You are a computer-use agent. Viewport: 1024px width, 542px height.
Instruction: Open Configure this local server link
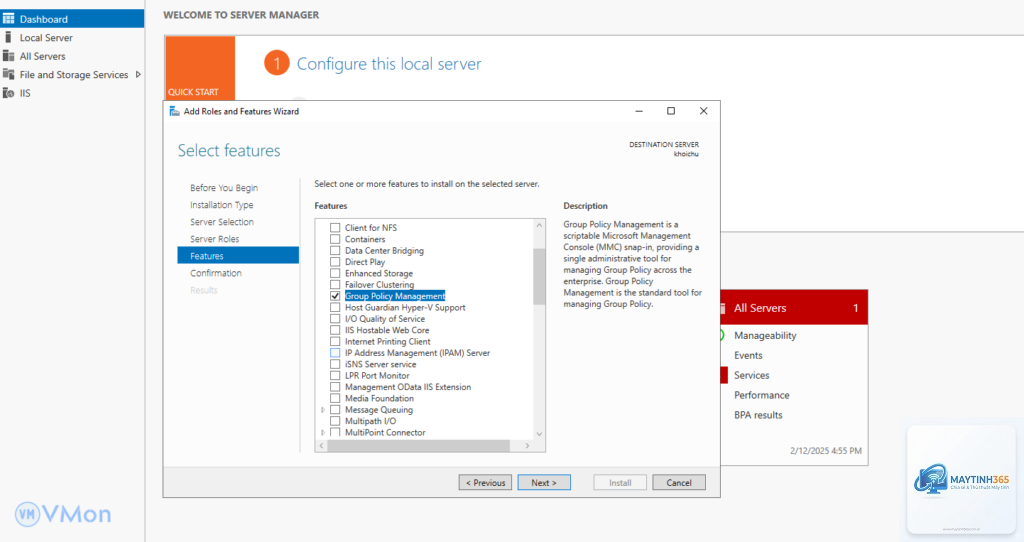point(389,64)
